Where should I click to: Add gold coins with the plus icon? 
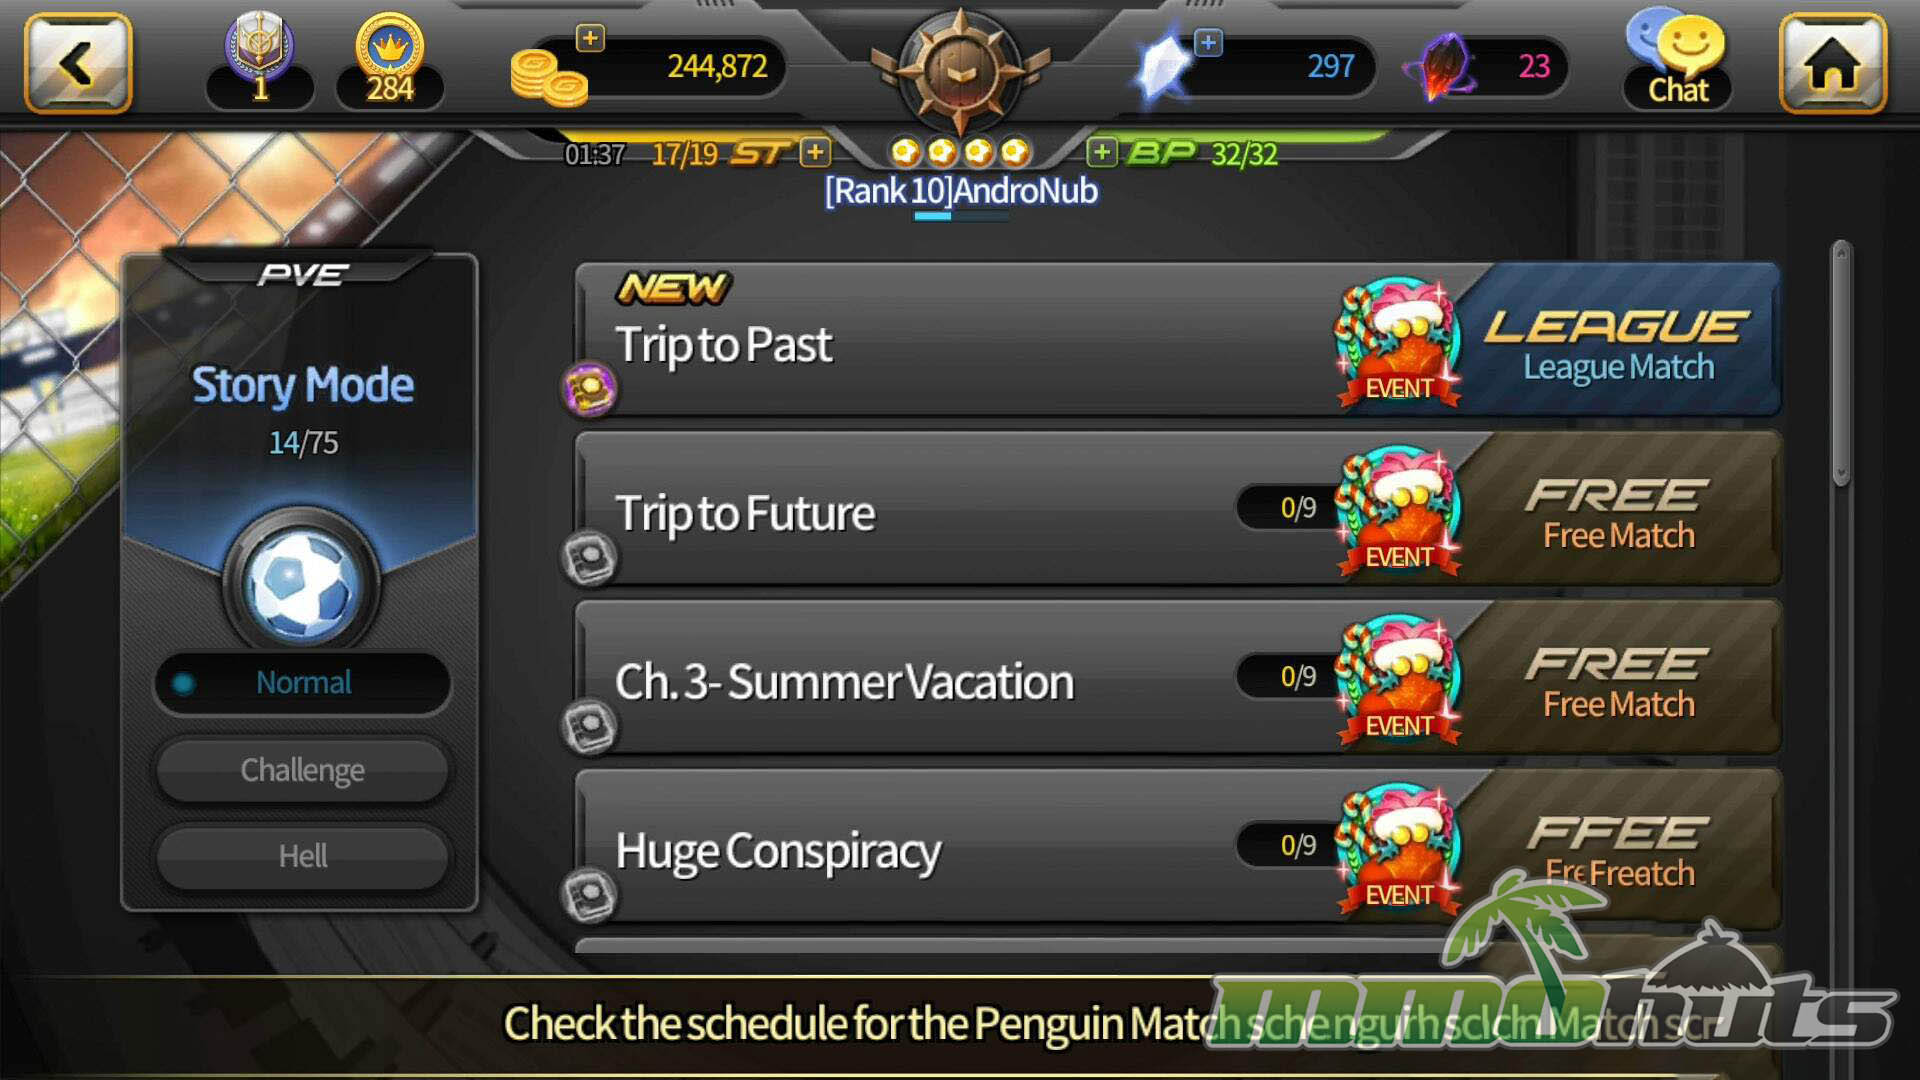click(590, 39)
